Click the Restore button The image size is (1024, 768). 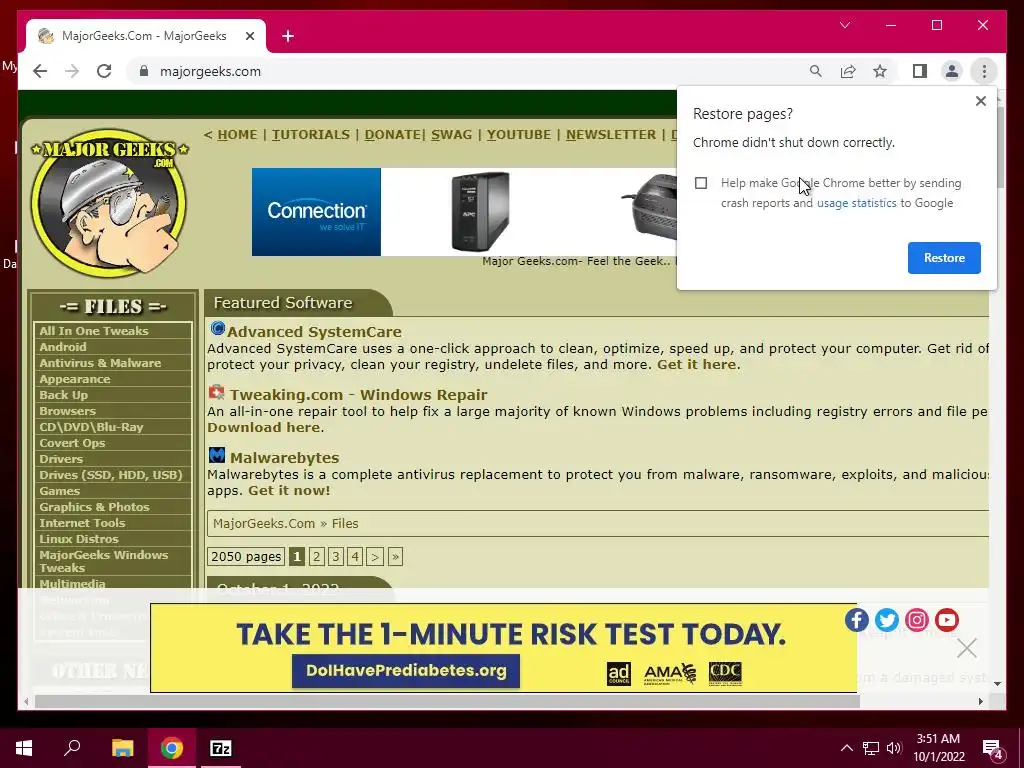pos(944,258)
